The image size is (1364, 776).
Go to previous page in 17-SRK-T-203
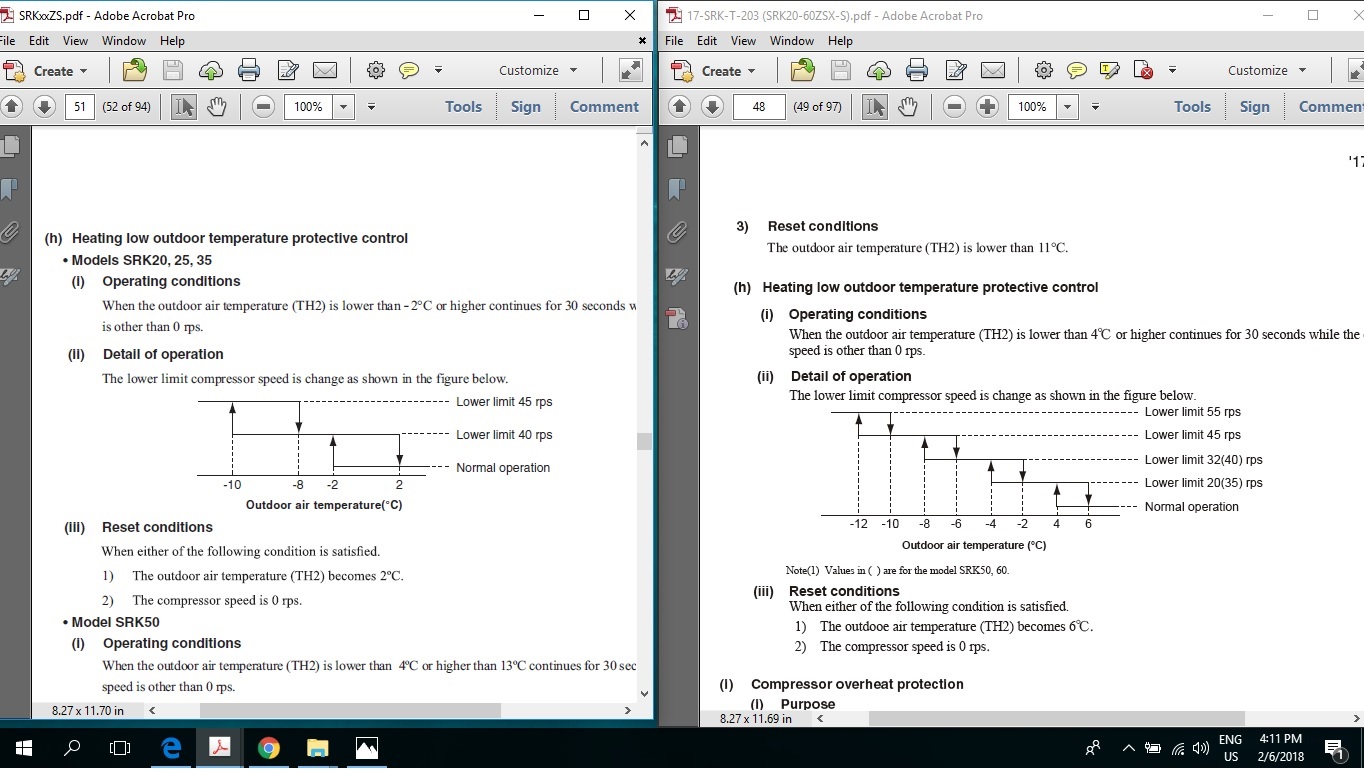pyautogui.click(x=679, y=106)
